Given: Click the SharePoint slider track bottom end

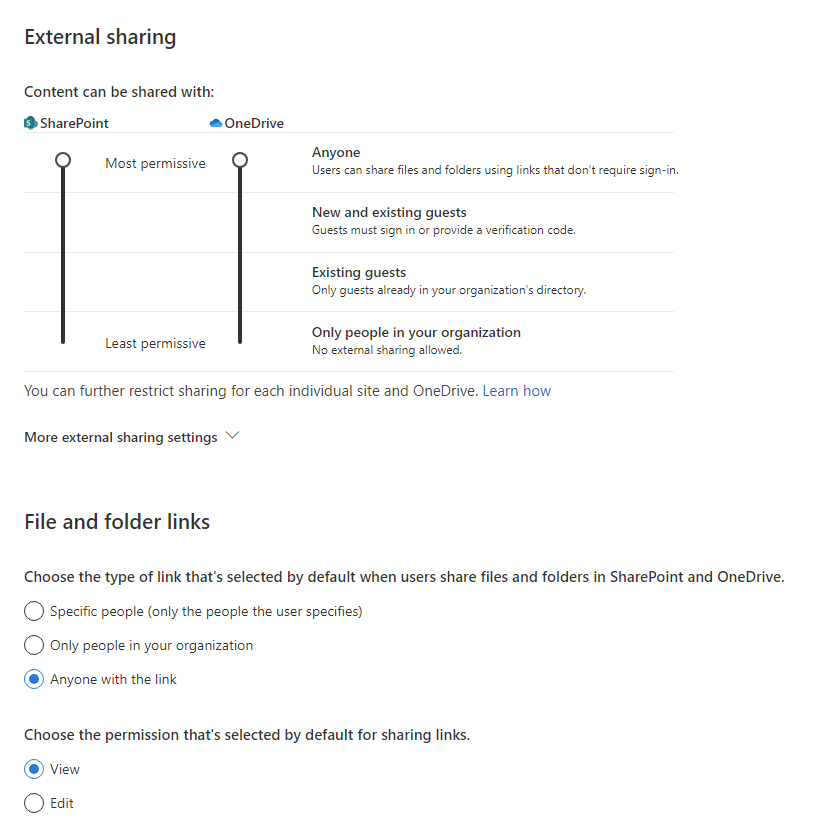Looking at the screenshot, I should 63,339.
